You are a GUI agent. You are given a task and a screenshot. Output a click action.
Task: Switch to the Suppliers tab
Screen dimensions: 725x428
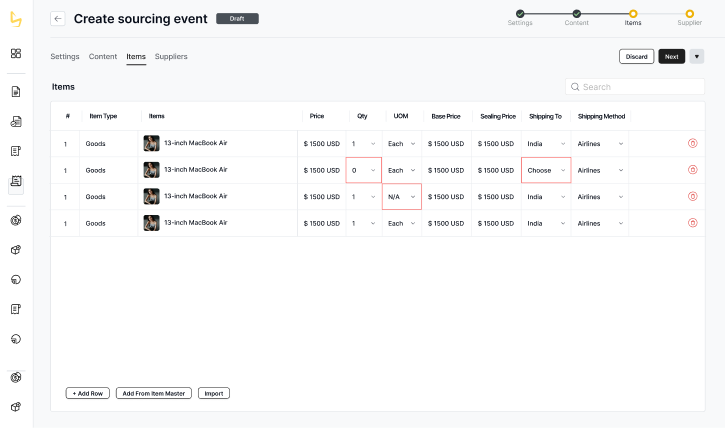tap(171, 56)
